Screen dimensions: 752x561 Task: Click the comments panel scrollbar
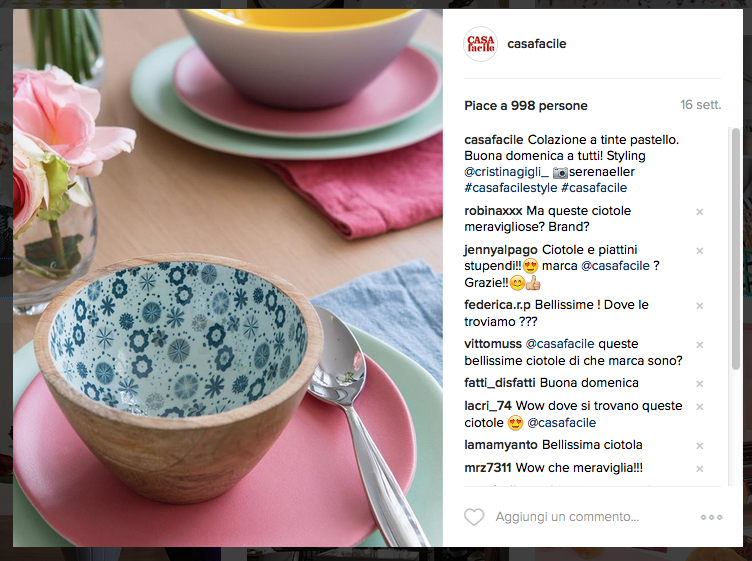[x=736, y=249]
